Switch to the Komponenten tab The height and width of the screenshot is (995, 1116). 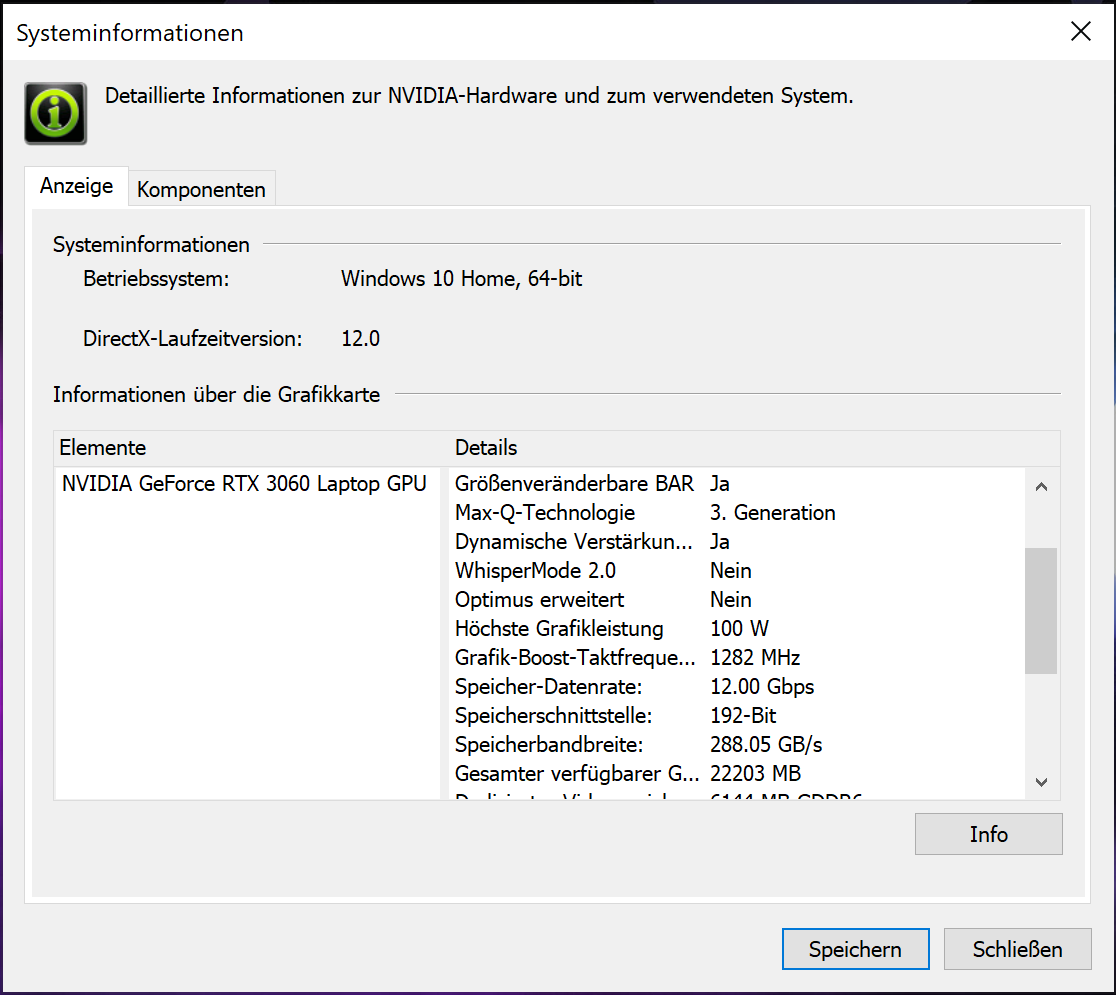coord(201,189)
